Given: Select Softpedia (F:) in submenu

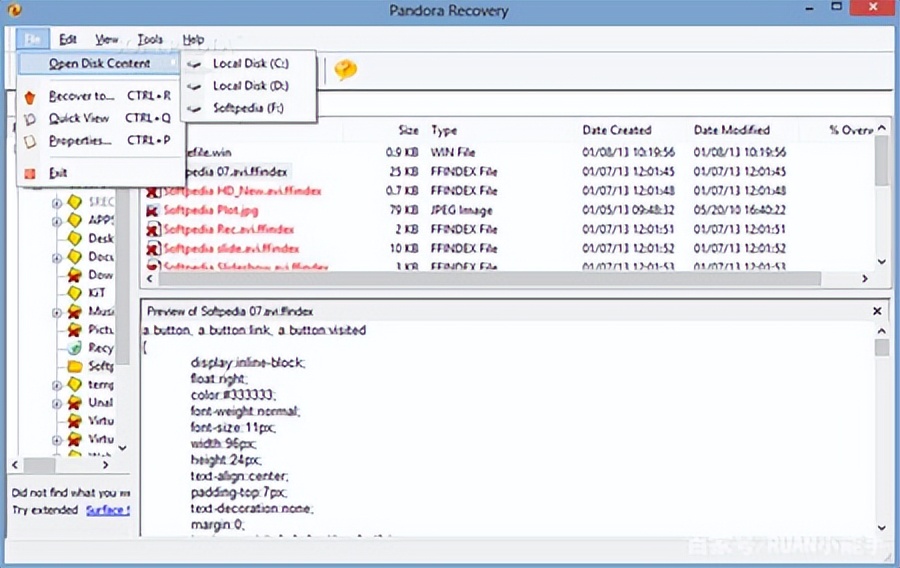Looking at the screenshot, I should [x=248, y=108].
